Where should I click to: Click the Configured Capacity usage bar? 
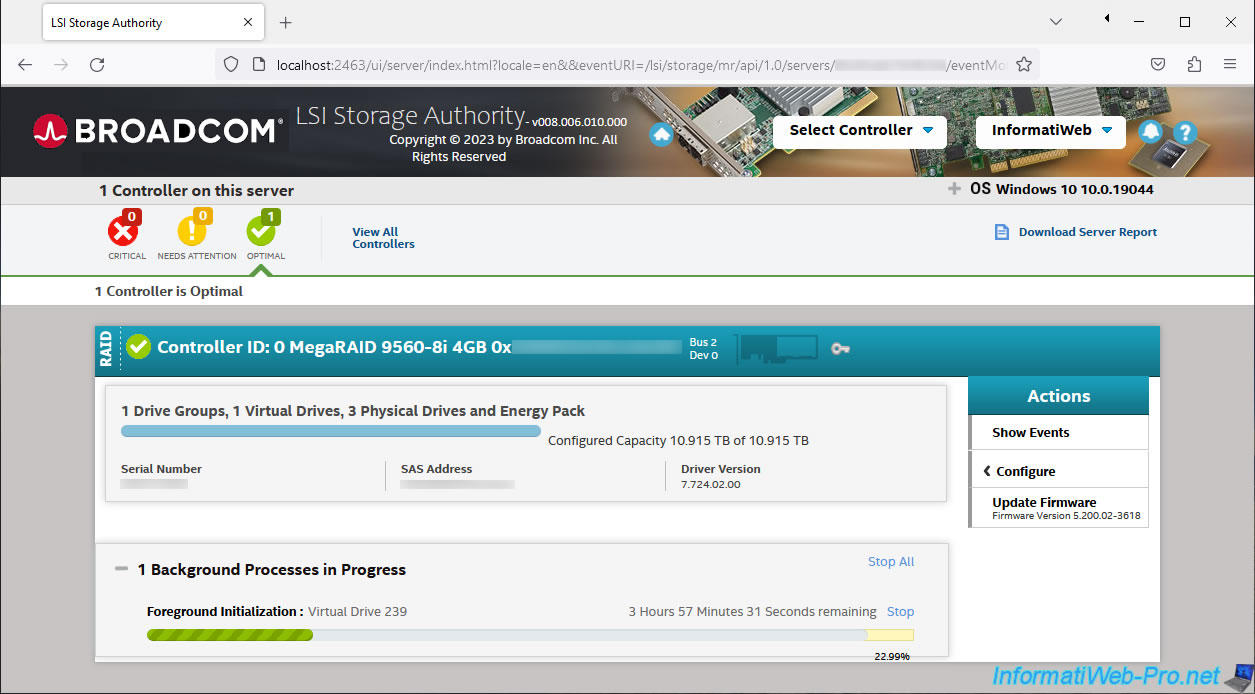[x=331, y=431]
